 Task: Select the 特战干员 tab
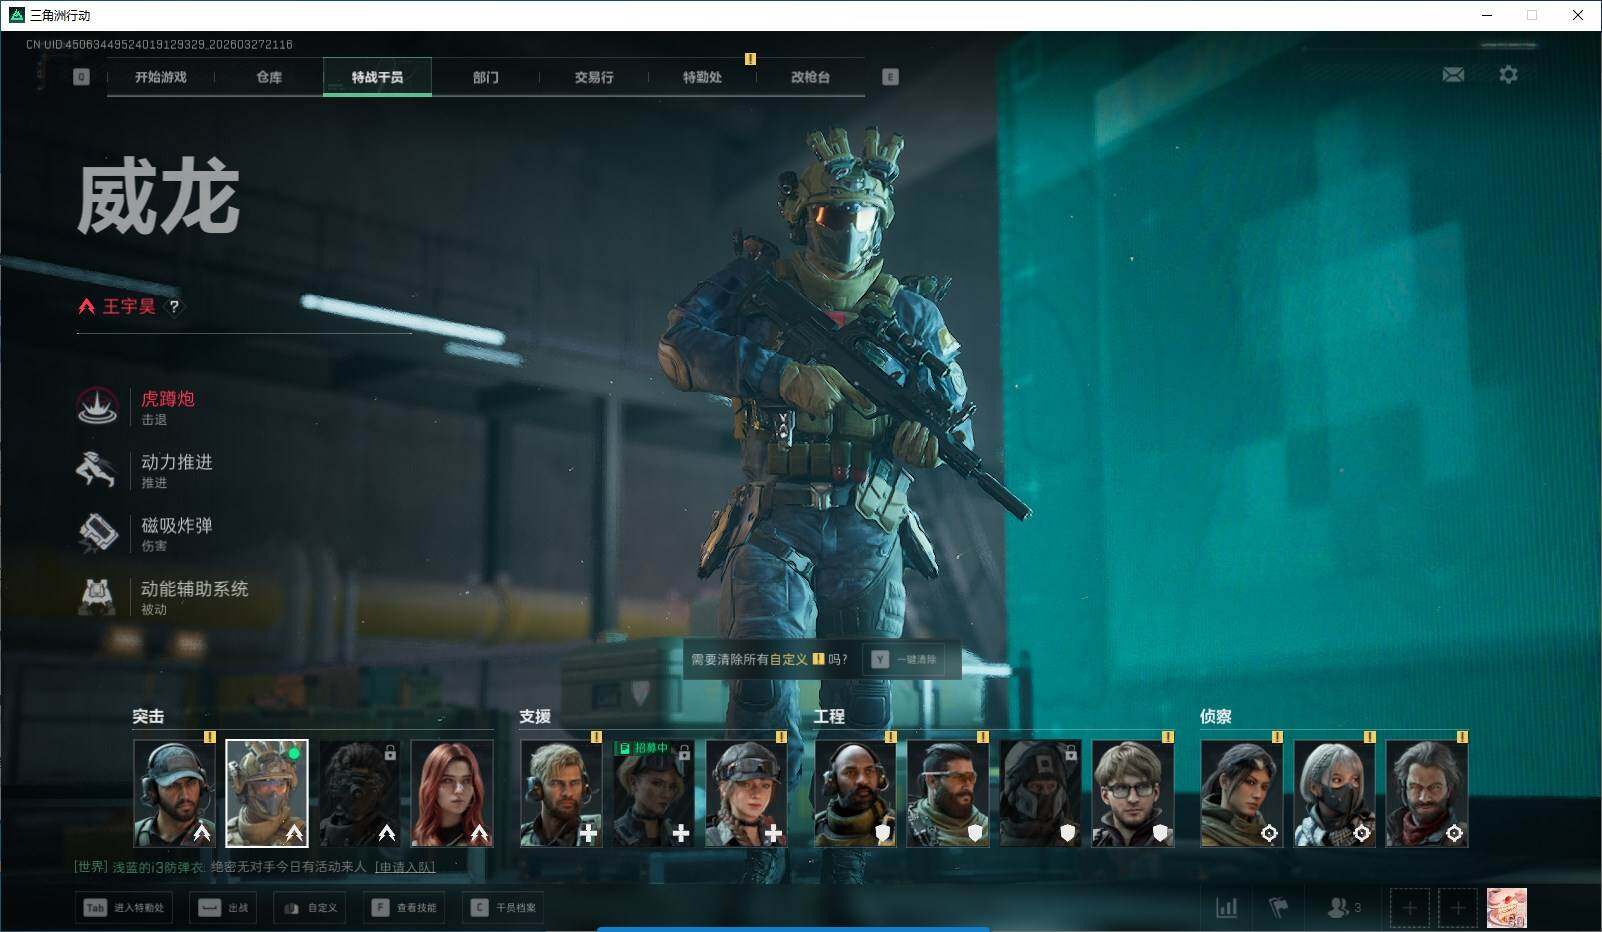pyautogui.click(x=377, y=77)
